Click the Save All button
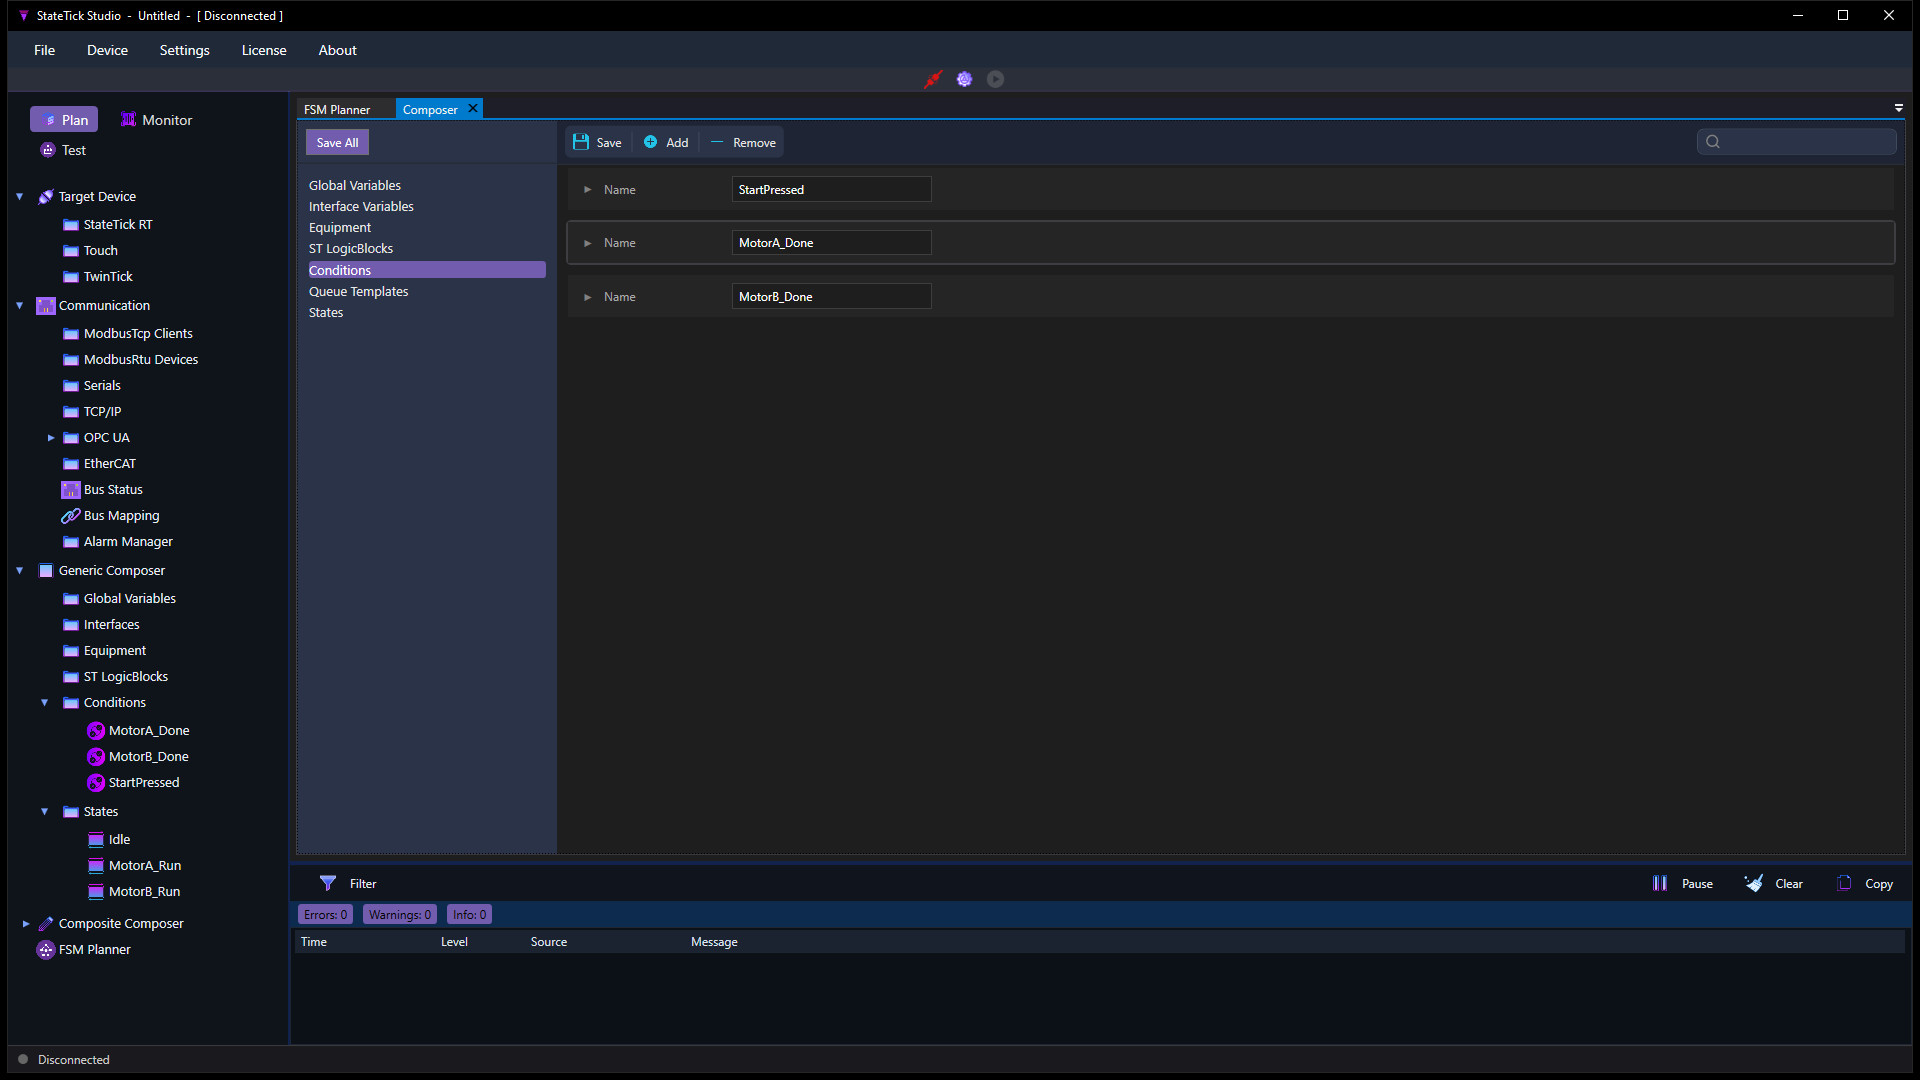The height and width of the screenshot is (1080, 1920). pyautogui.click(x=337, y=142)
